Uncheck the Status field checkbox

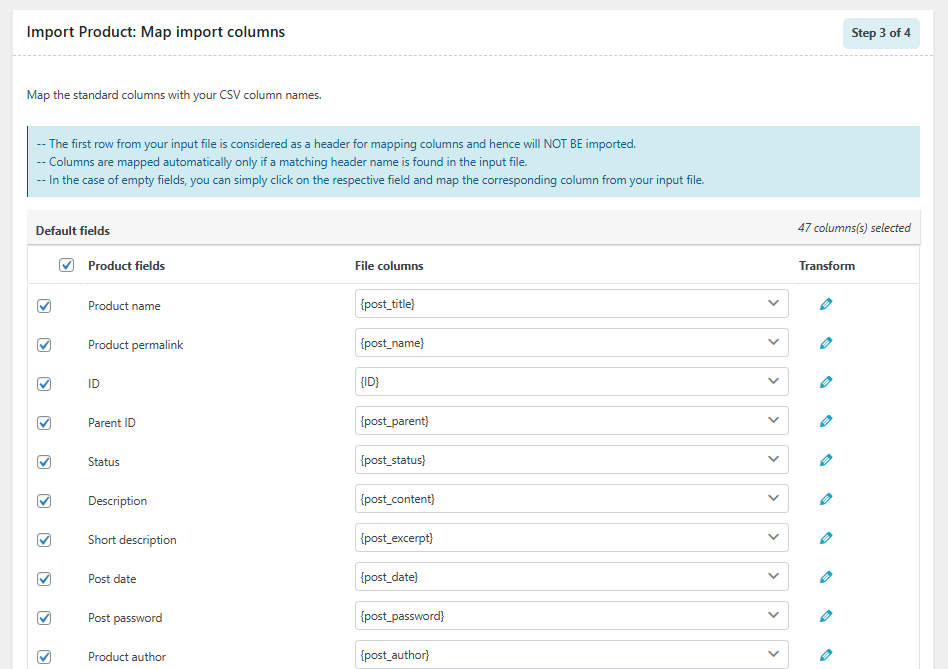tap(43, 461)
